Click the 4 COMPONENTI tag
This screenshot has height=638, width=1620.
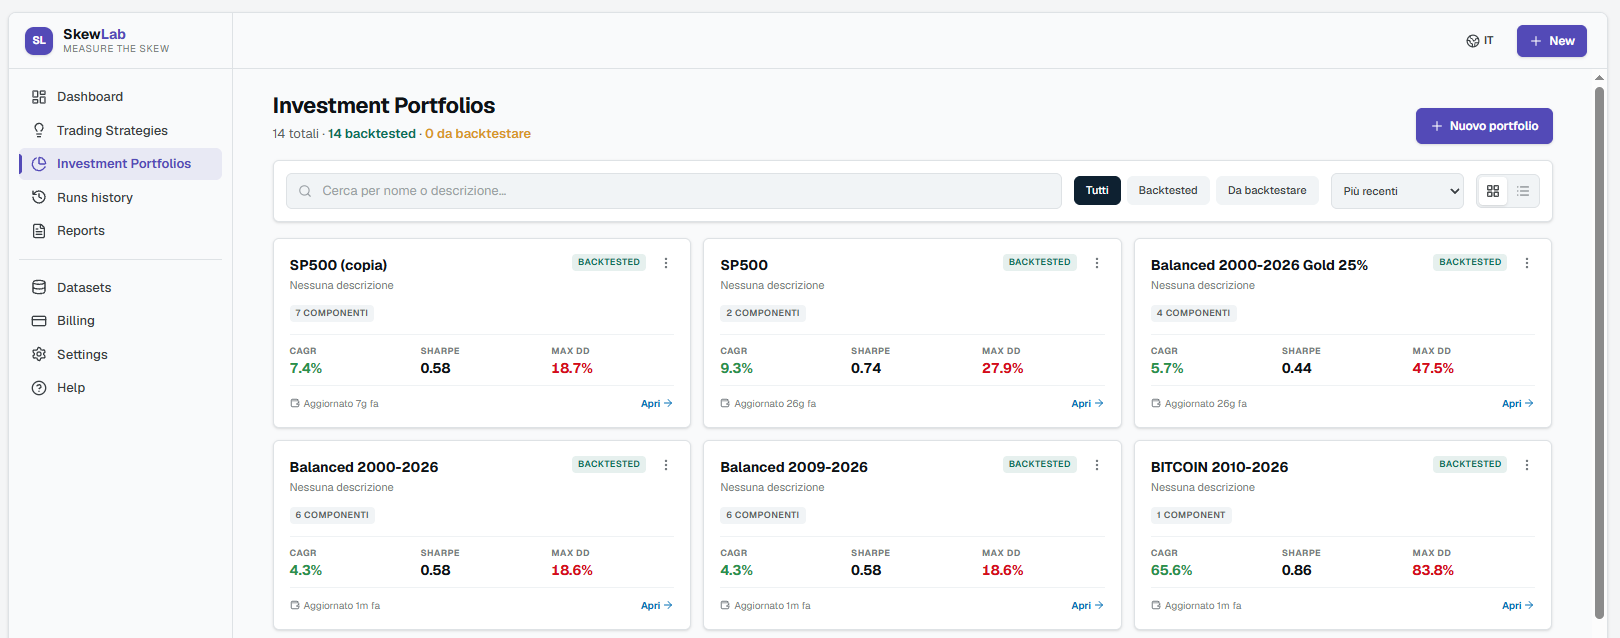point(1194,313)
